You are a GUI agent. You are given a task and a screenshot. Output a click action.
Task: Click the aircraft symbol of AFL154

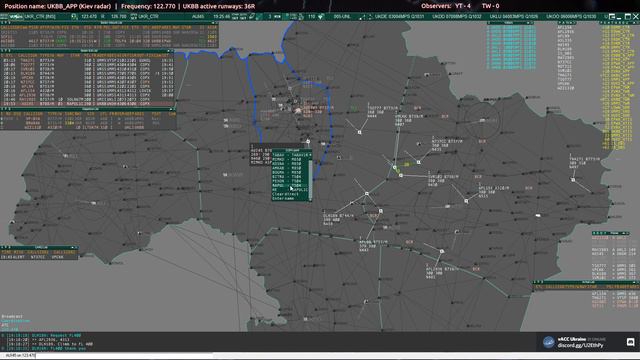[466, 201]
